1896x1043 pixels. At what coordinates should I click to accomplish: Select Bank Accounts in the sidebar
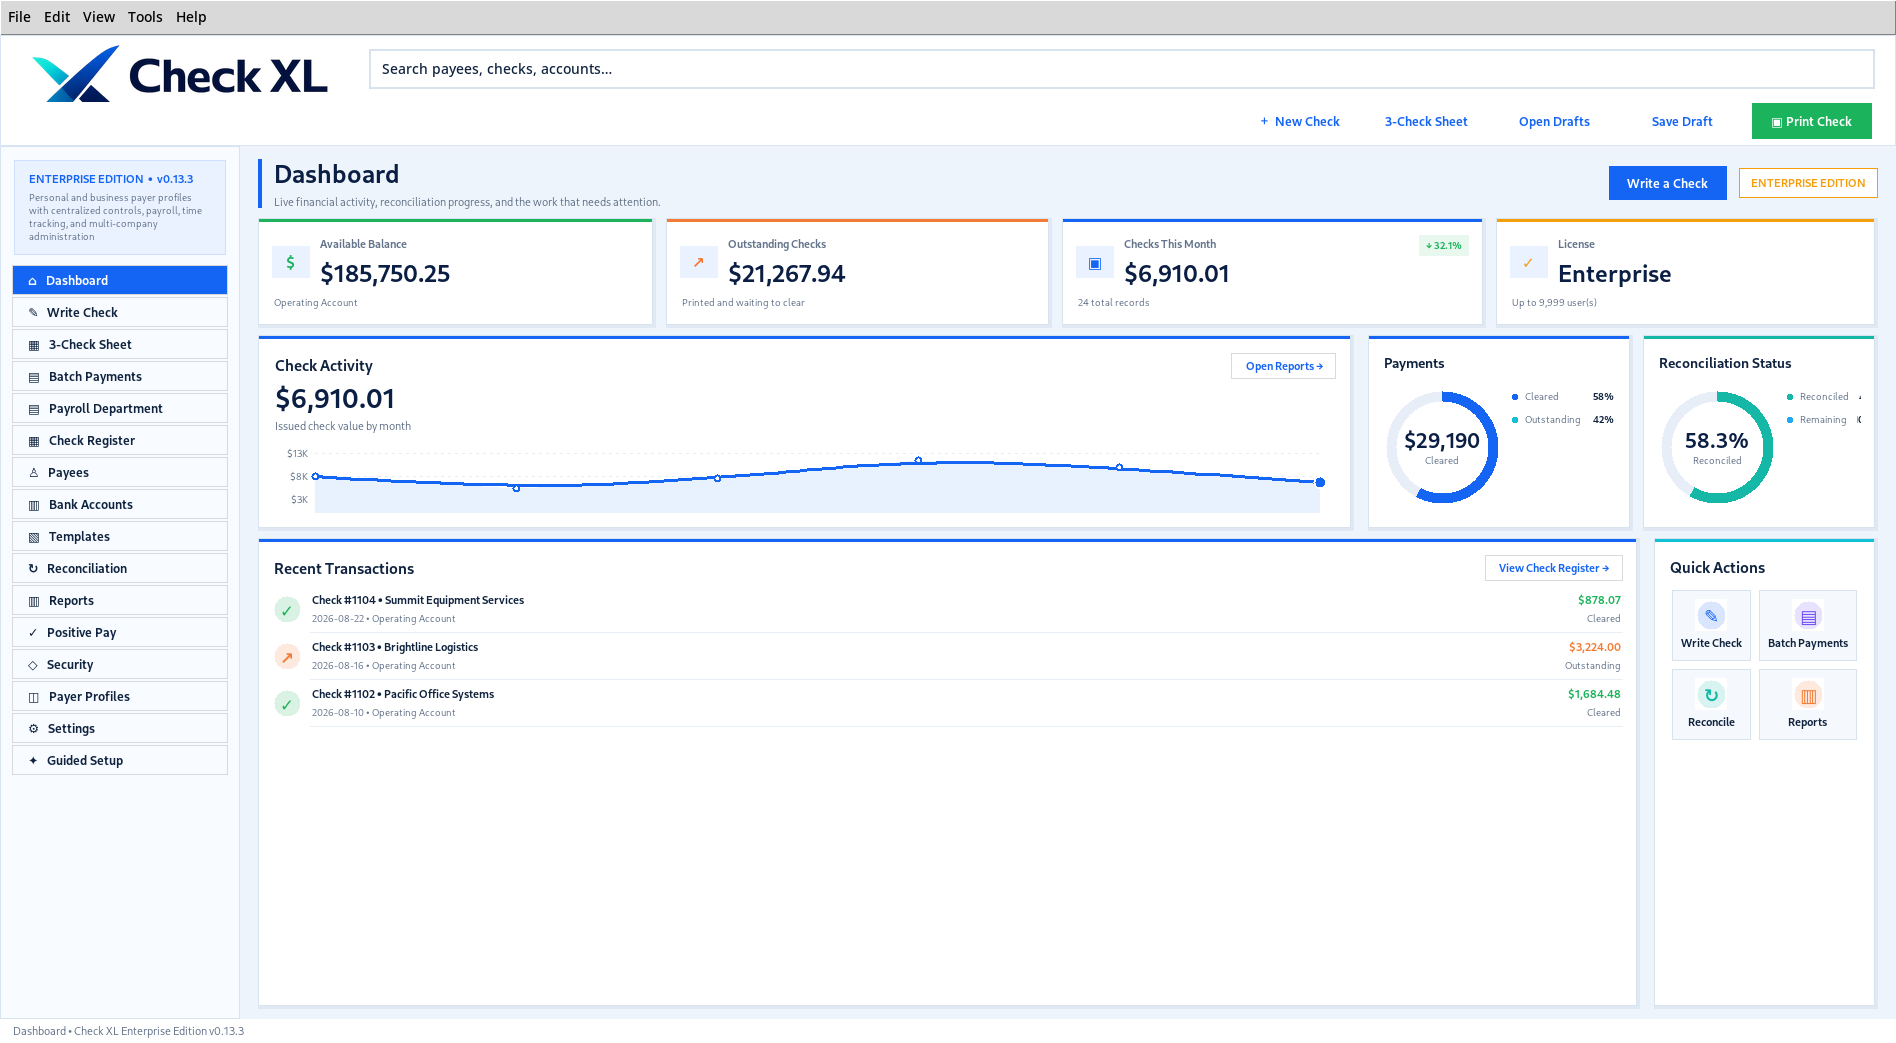120,505
